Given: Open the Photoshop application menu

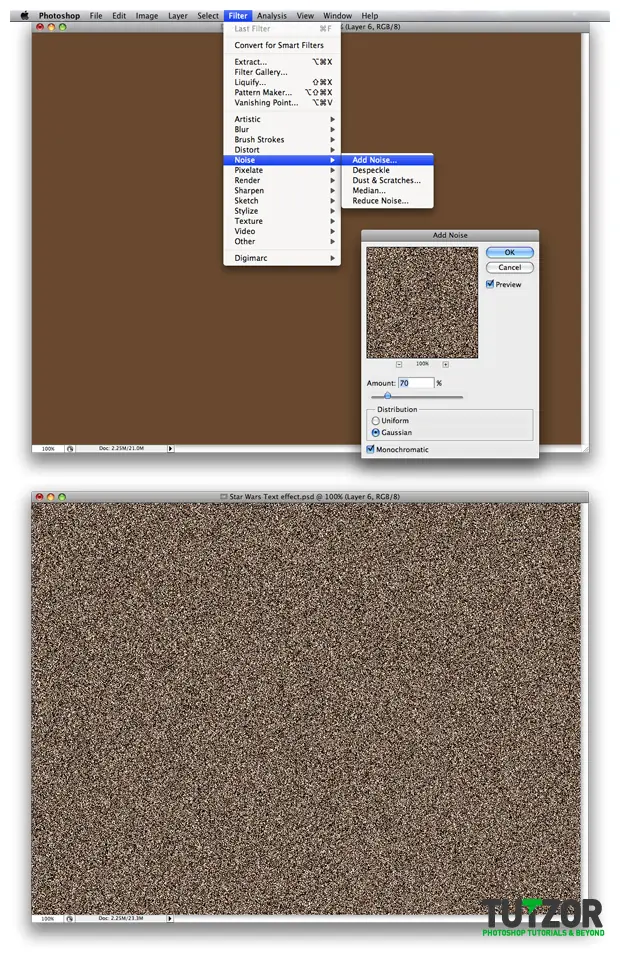Looking at the screenshot, I should [x=59, y=15].
